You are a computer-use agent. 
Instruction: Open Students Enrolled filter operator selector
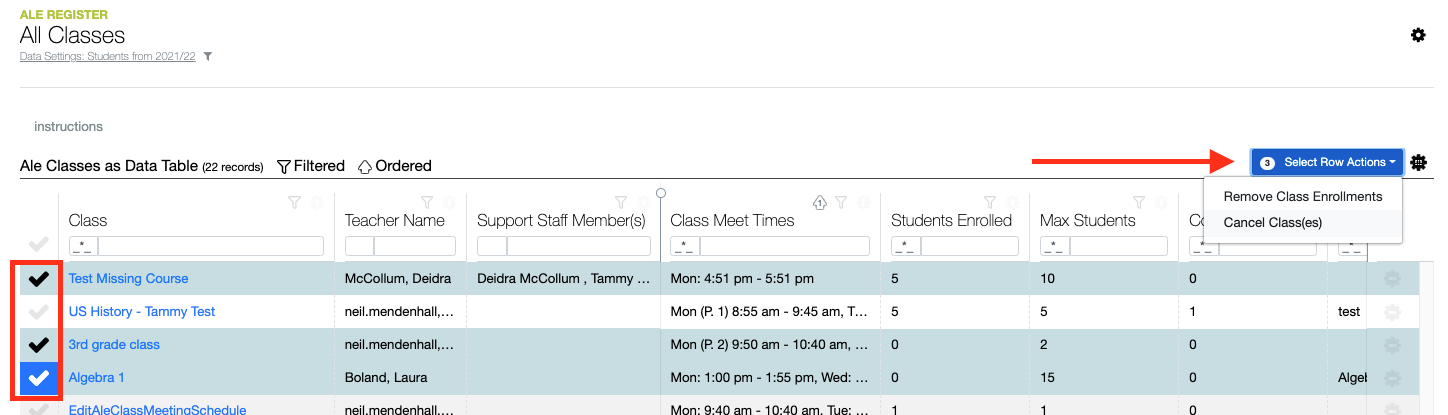click(x=905, y=246)
